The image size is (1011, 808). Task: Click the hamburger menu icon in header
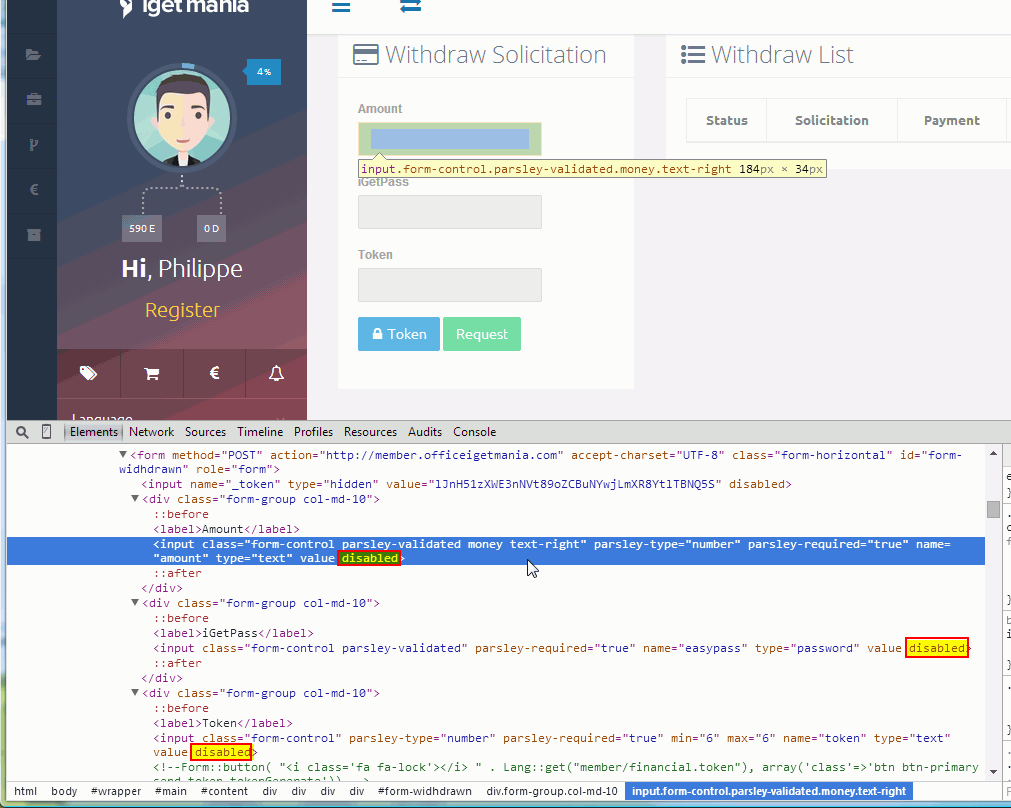341,7
